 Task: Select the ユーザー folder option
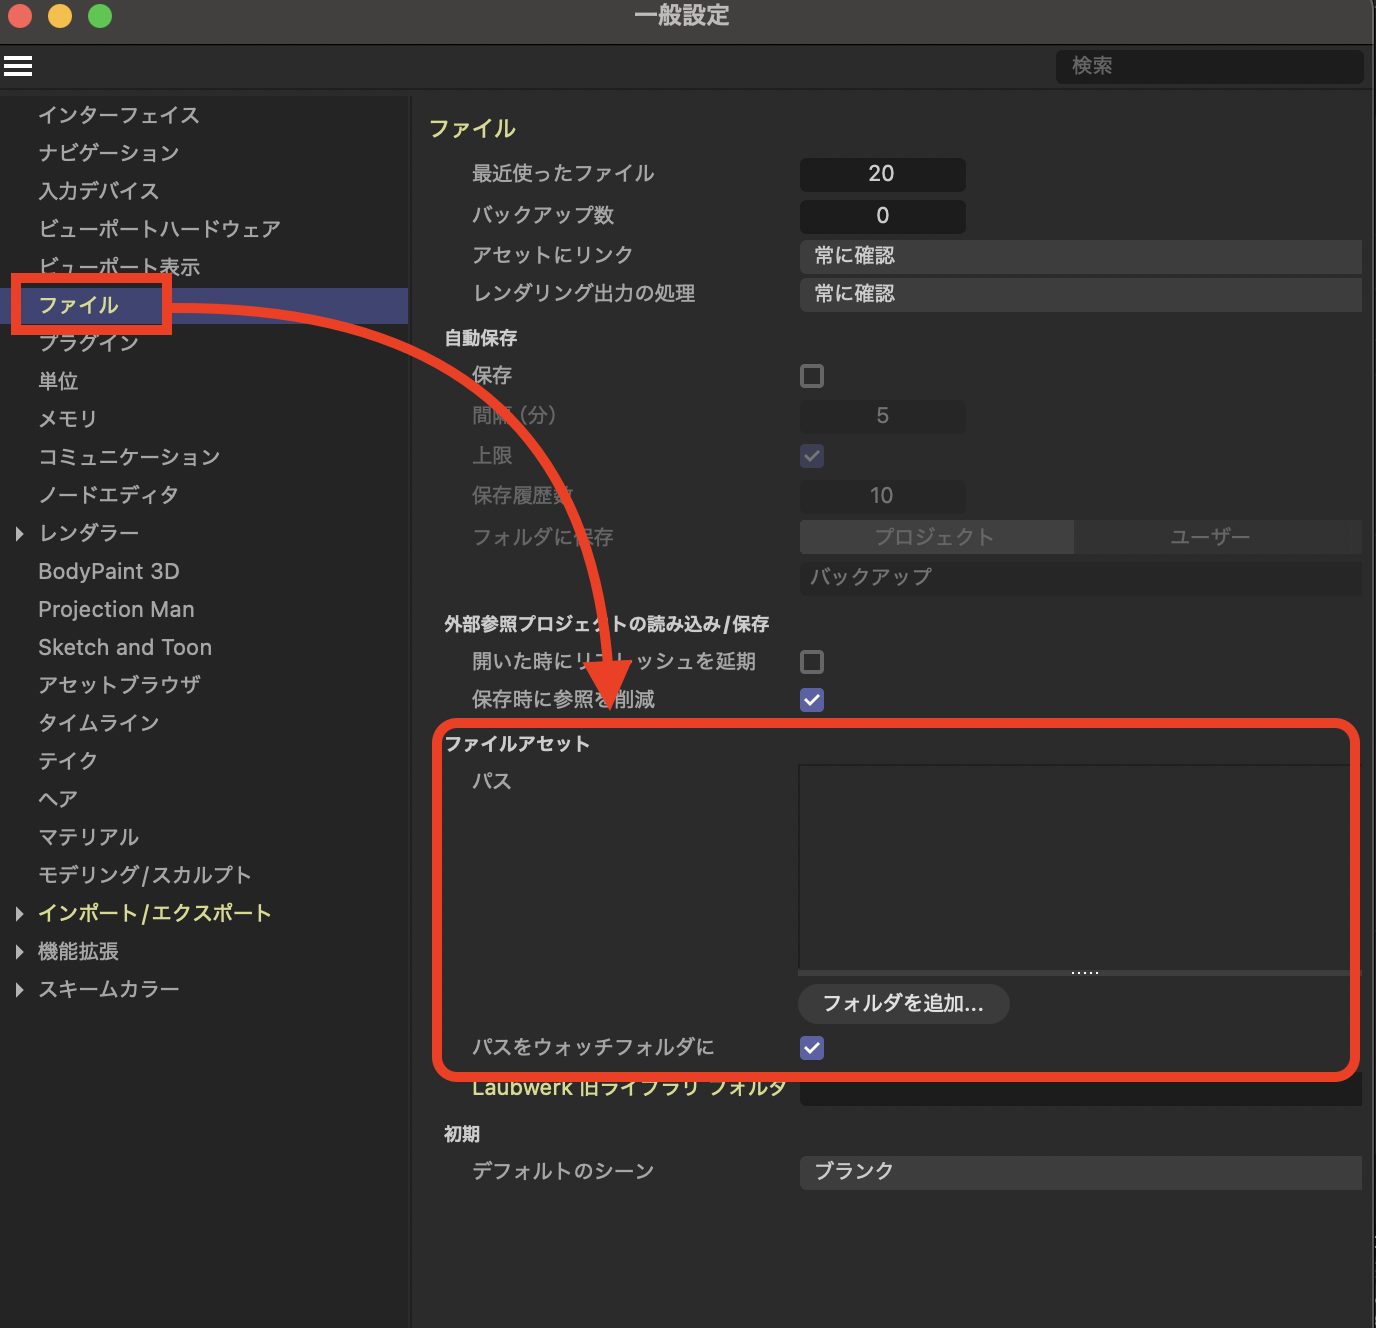click(x=1217, y=537)
